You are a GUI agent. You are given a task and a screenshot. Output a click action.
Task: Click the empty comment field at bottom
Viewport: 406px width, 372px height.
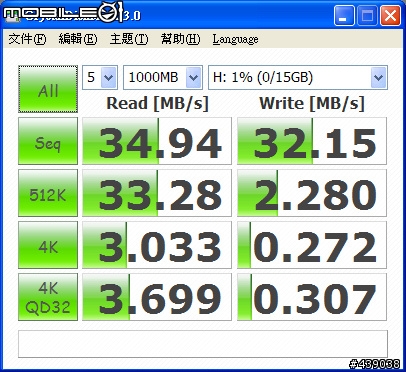coord(203,344)
